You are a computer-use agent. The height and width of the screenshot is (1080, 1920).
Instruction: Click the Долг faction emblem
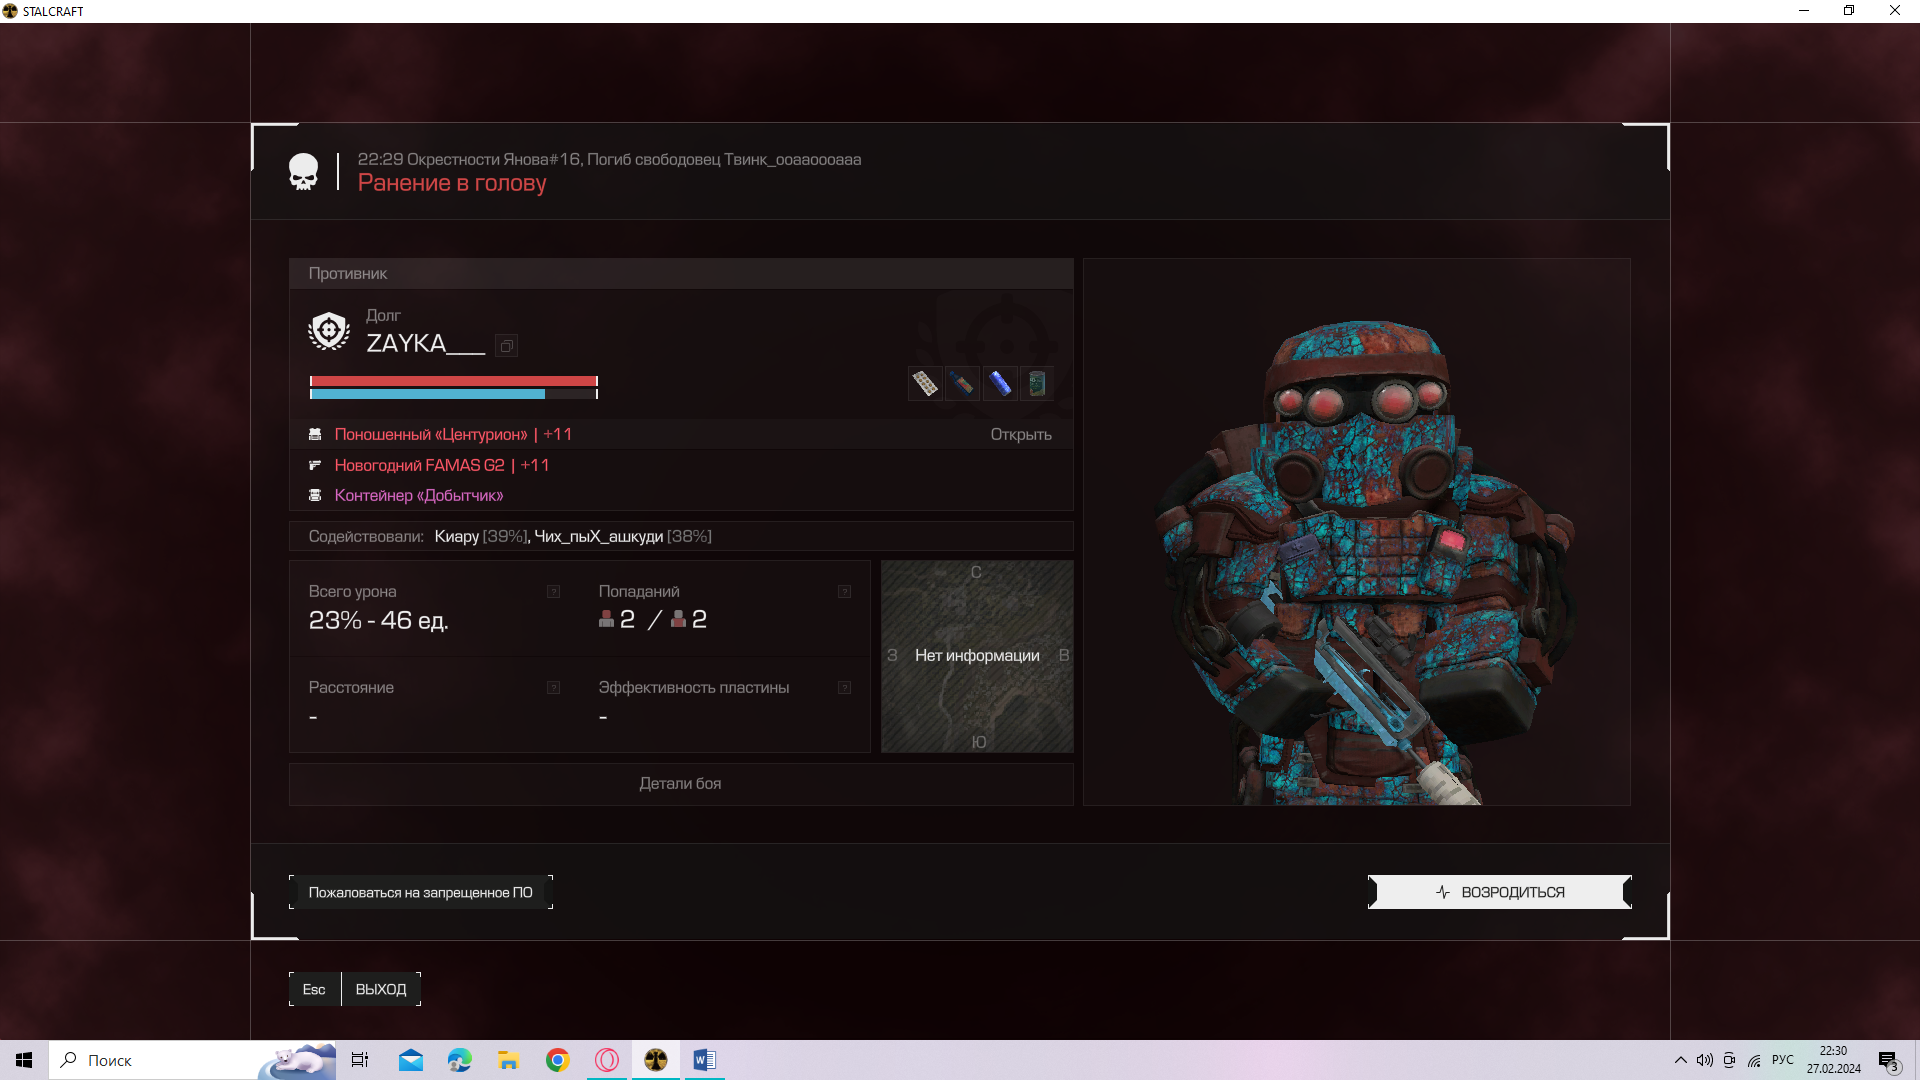(329, 331)
